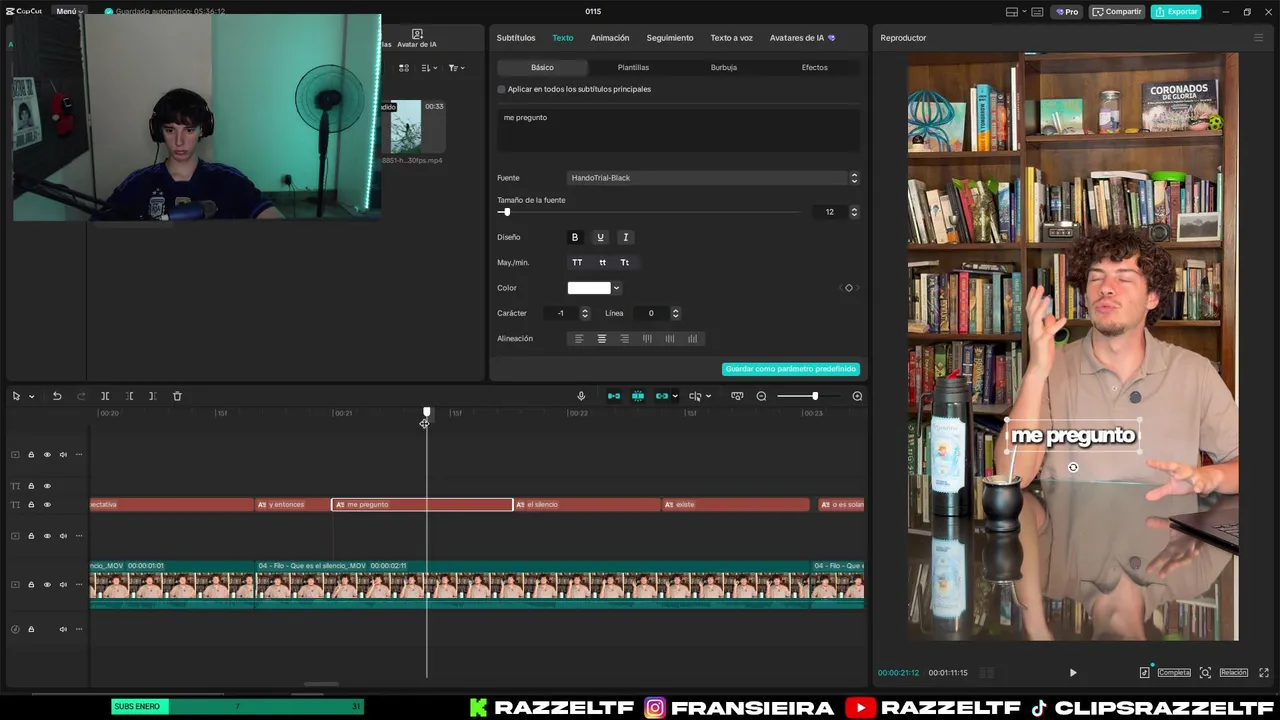This screenshot has height=720, width=1280.
Task: Click the zoom out magnifier on timeline
Action: (x=761, y=396)
